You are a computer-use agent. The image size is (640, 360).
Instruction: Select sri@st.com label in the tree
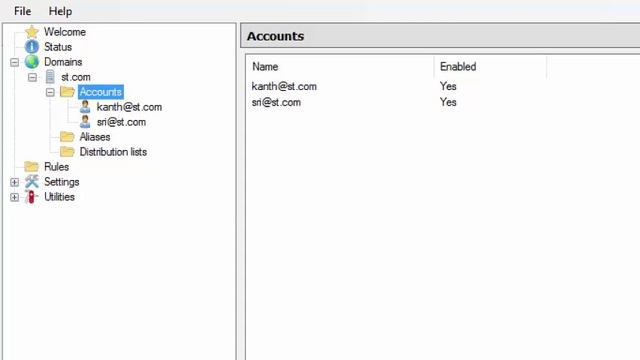(121, 122)
